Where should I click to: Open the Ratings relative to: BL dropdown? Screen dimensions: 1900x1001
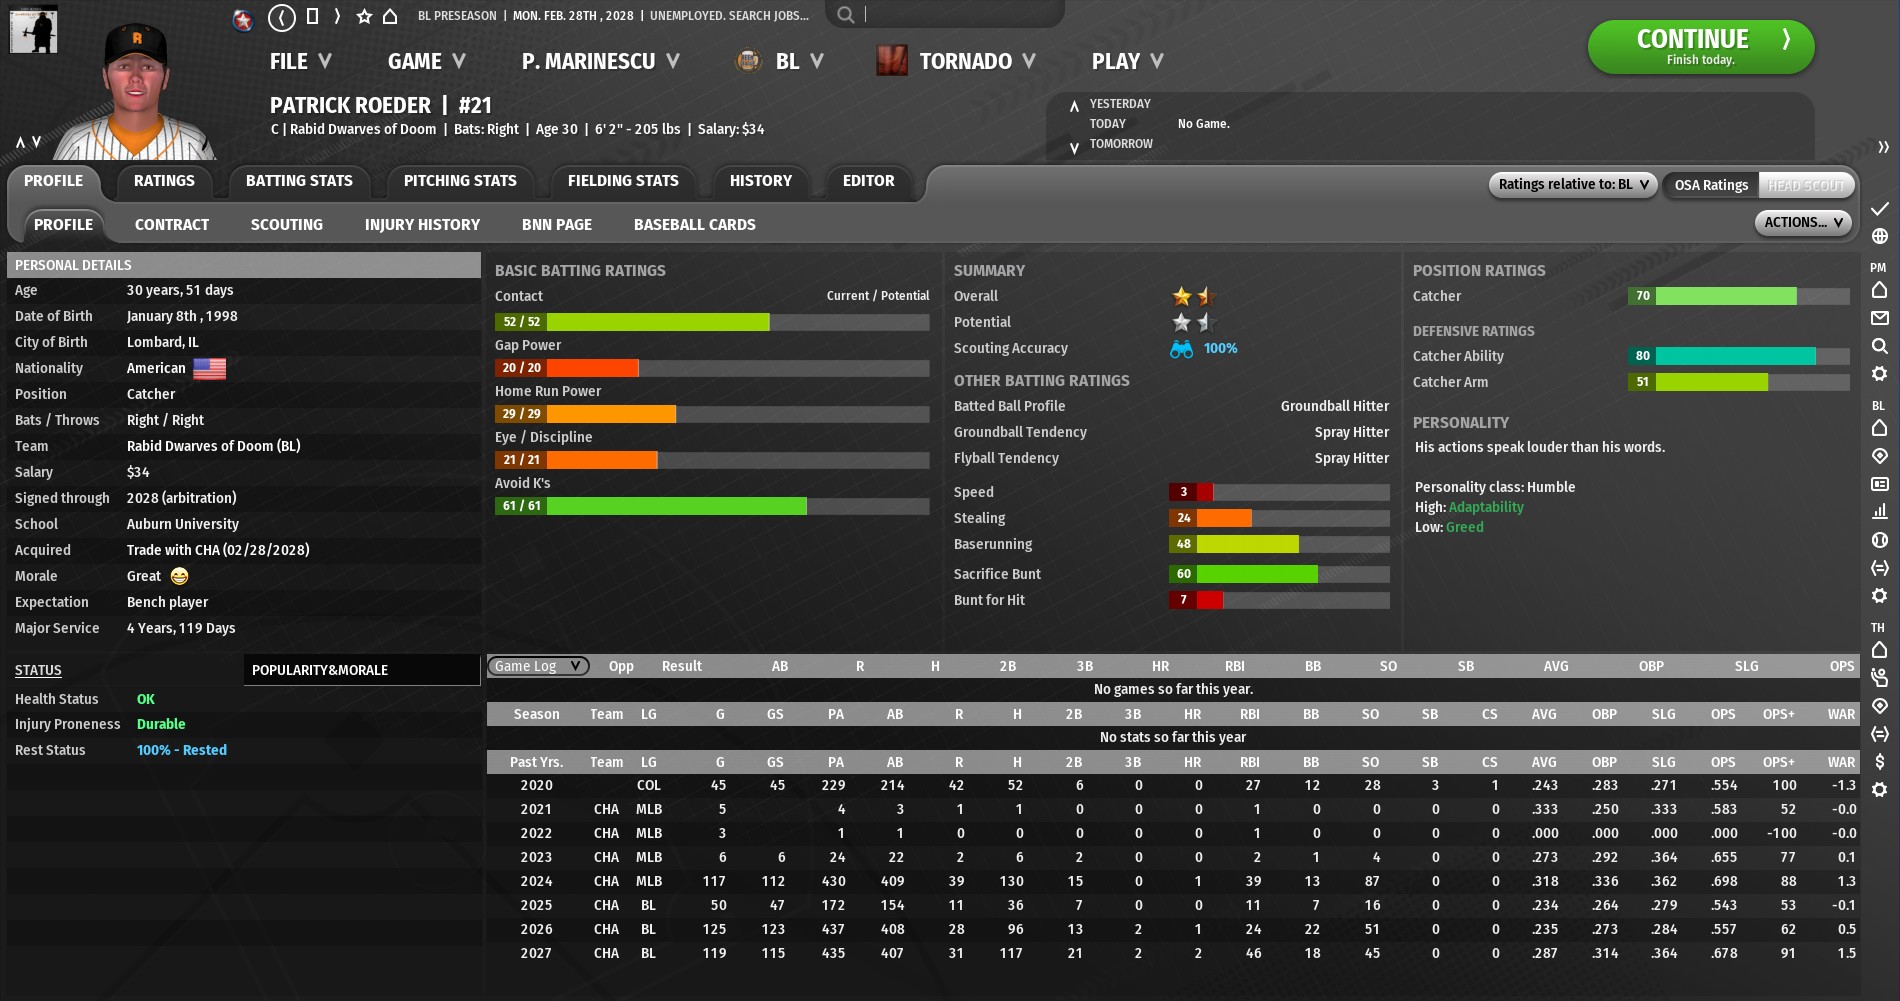[1573, 185]
